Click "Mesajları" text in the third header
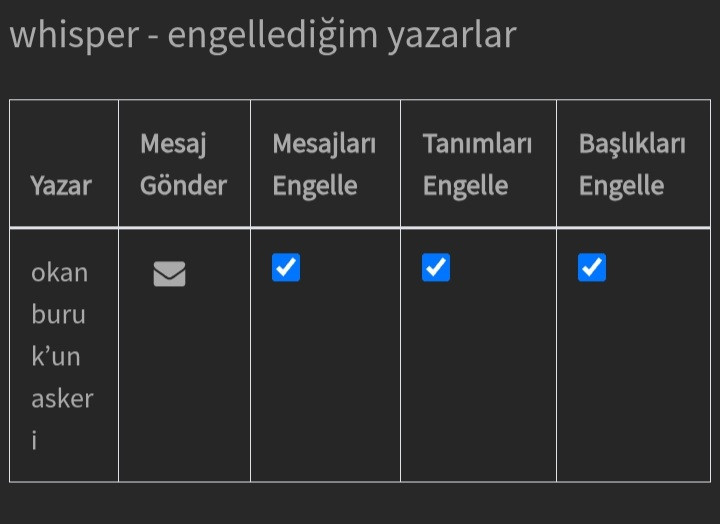Screen dimensions: 720x524 pyautogui.click(x=324, y=143)
